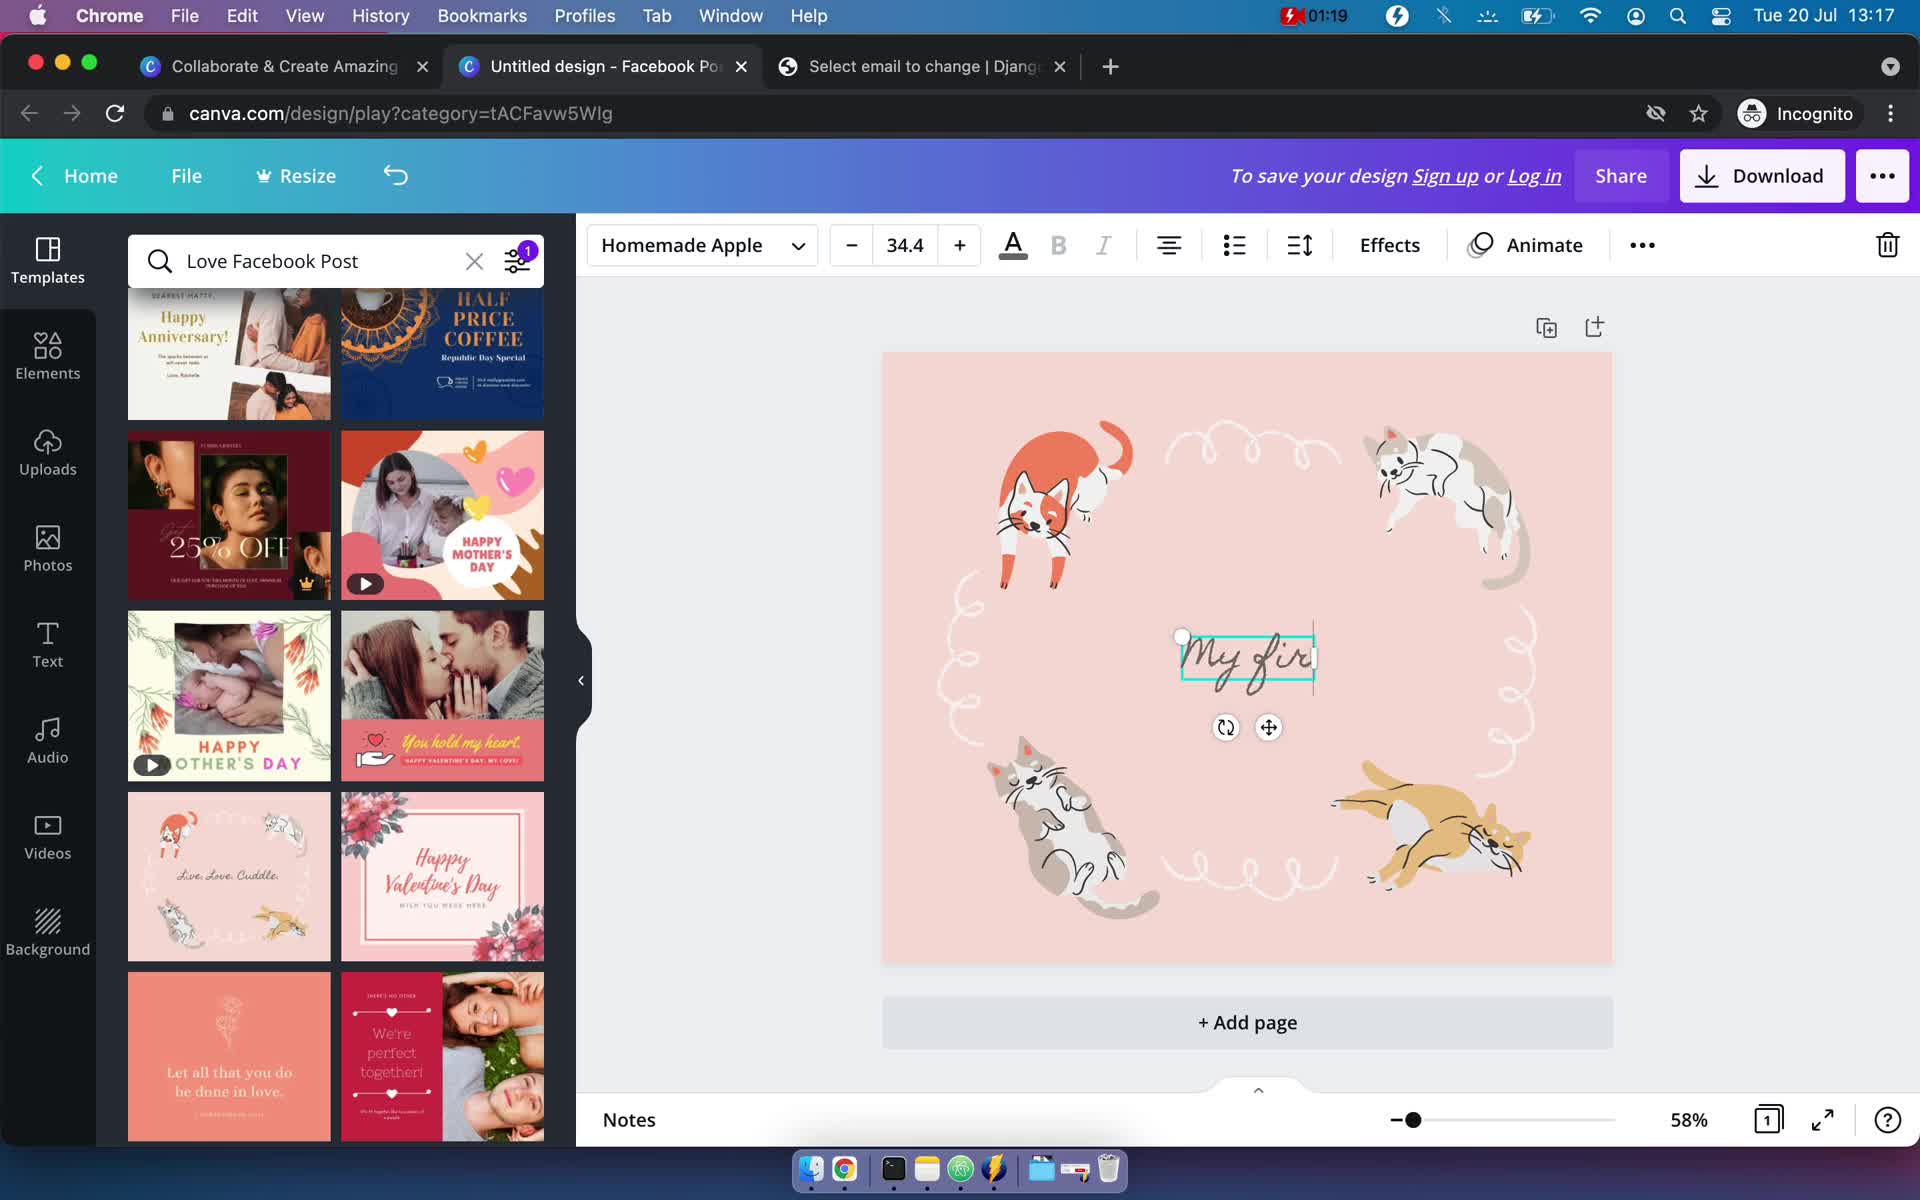Increase the font size
The width and height of the screenshot is (1920, 1200).
(x=959, y=245)
